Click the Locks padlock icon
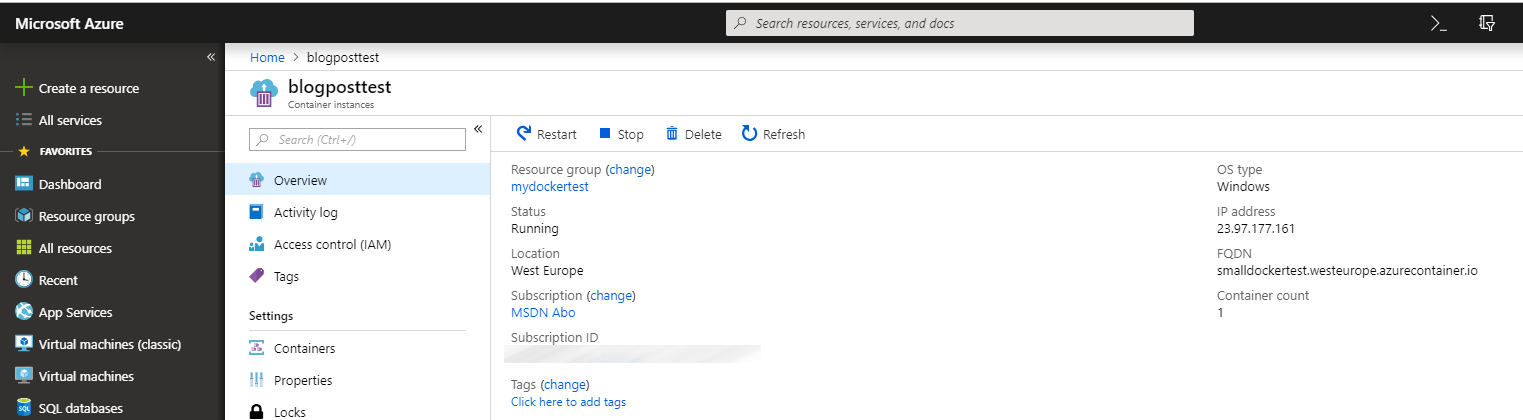Viewport: 1523px width, 420px height. tap(256, 412)
